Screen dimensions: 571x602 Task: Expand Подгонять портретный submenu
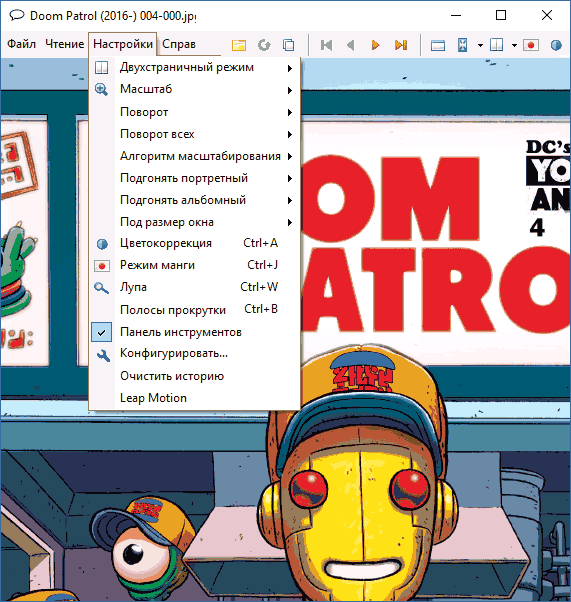tap(195, 178)
